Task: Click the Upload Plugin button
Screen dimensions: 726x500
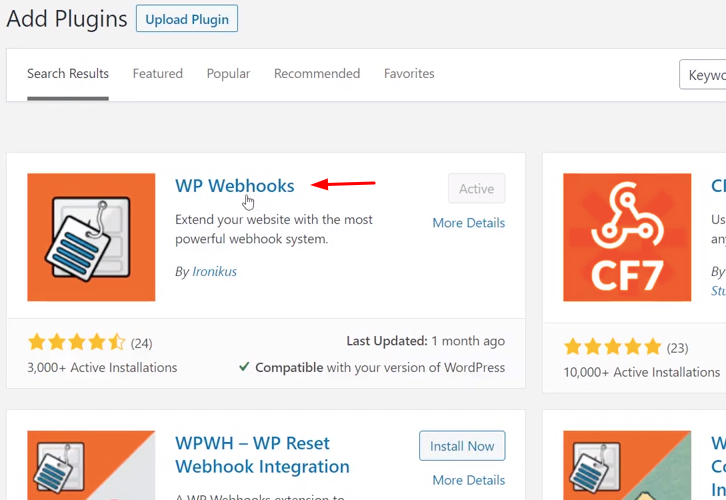Action: pos(187,19)
